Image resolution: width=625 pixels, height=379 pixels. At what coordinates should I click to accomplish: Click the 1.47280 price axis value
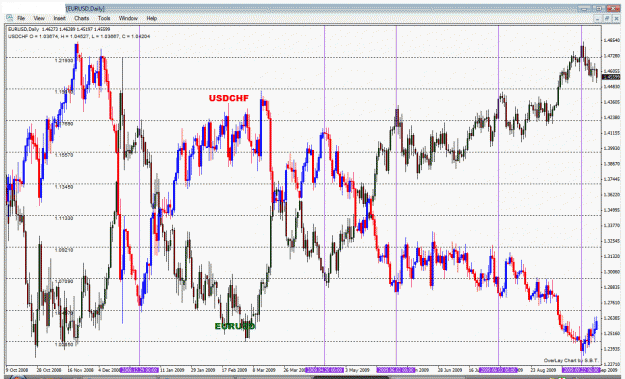point(612,56)
